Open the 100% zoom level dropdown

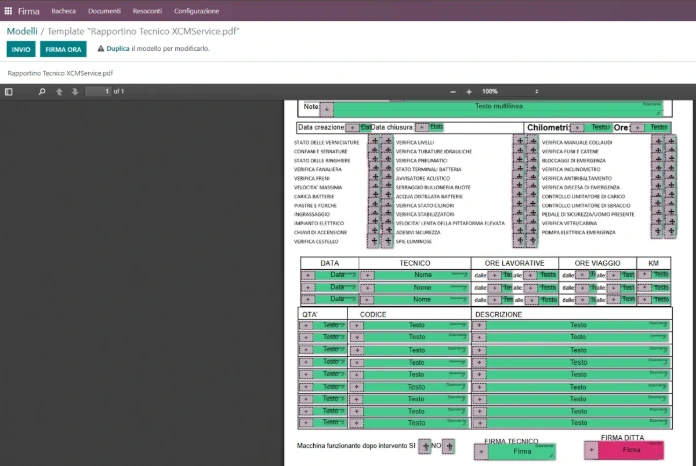coord(510,91)
